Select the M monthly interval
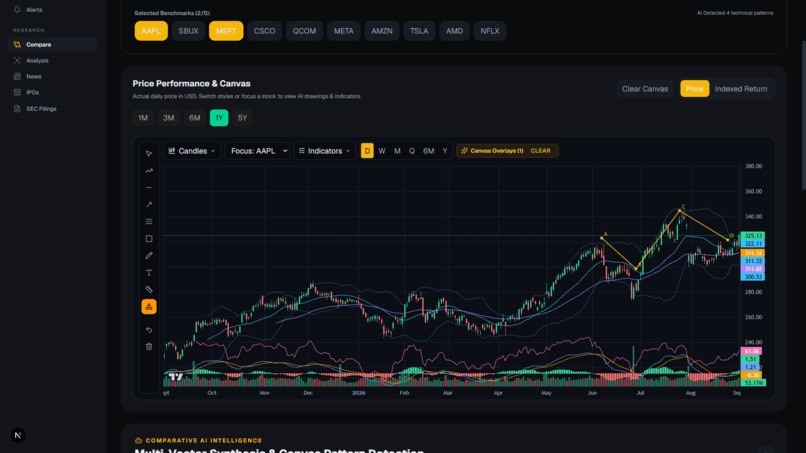806x453 pixels. tap(397, 151)
